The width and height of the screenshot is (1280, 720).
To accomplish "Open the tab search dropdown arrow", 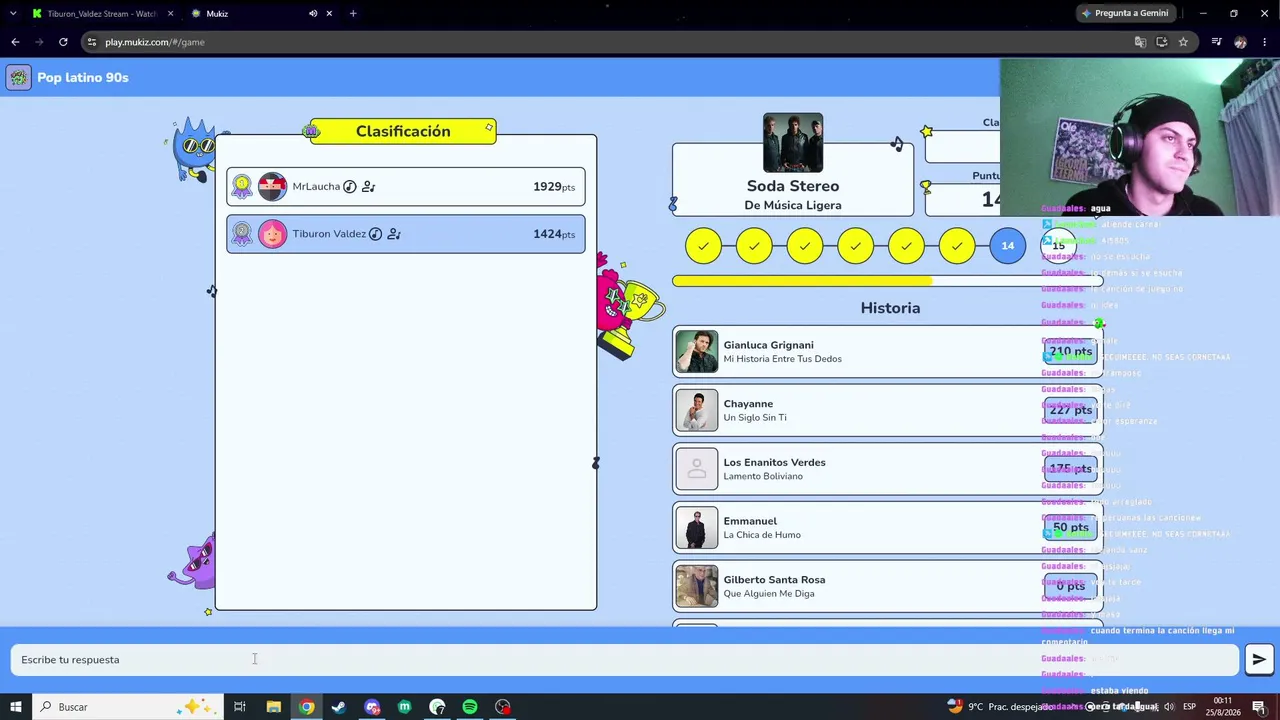I will (13, 14).
